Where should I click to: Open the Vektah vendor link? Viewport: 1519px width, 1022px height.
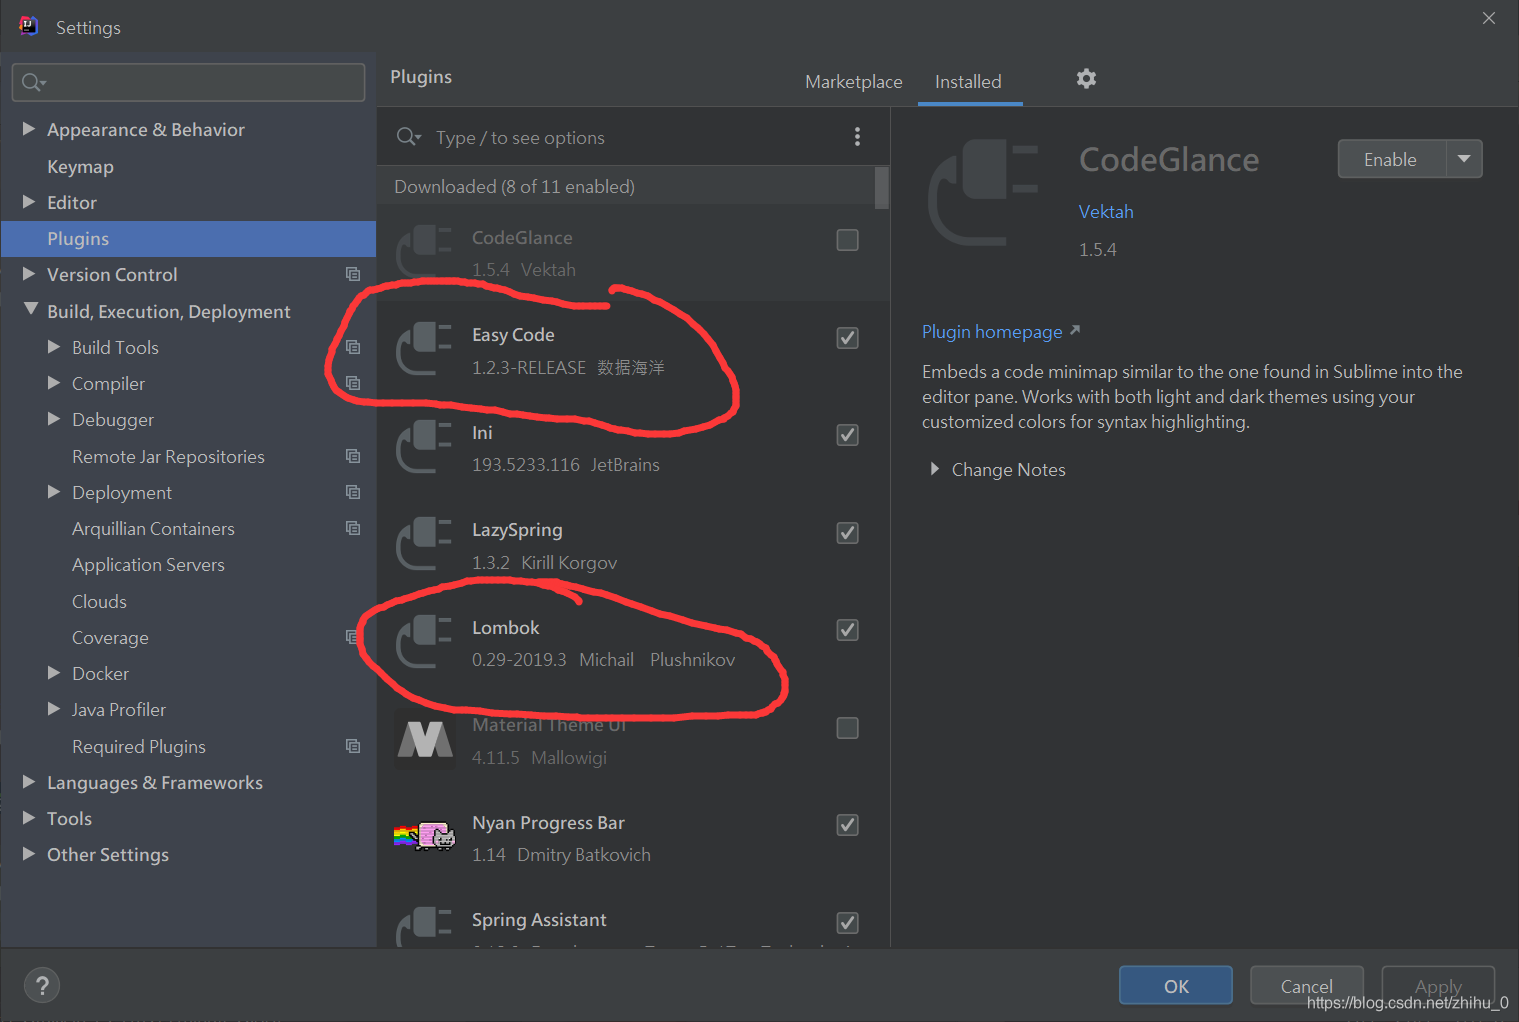coord(1106,212)
